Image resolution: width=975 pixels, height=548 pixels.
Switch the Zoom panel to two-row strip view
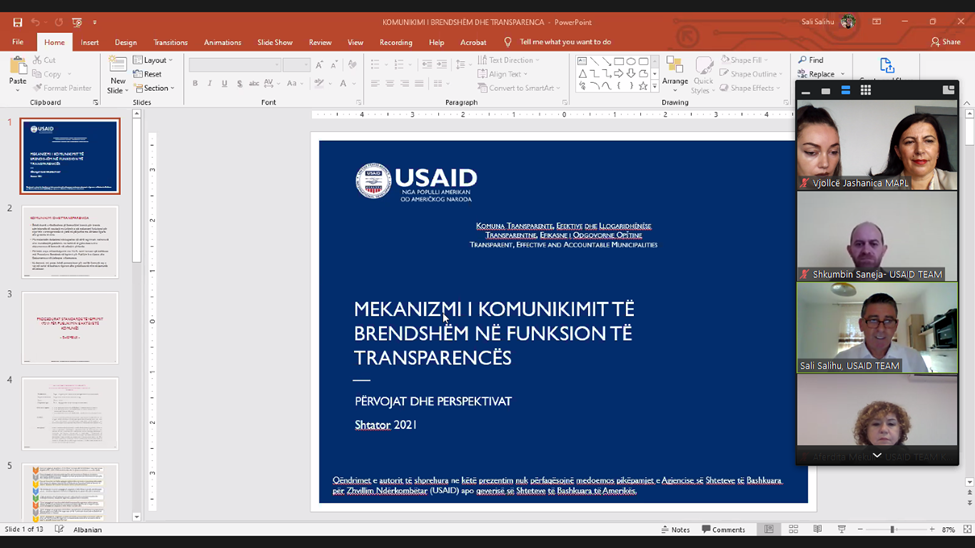[x=846, y=91]
